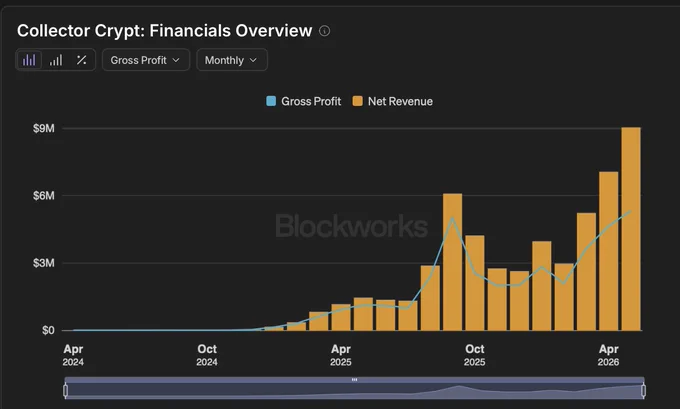Click the top center grip of range slider

click(x=354, y=380)
